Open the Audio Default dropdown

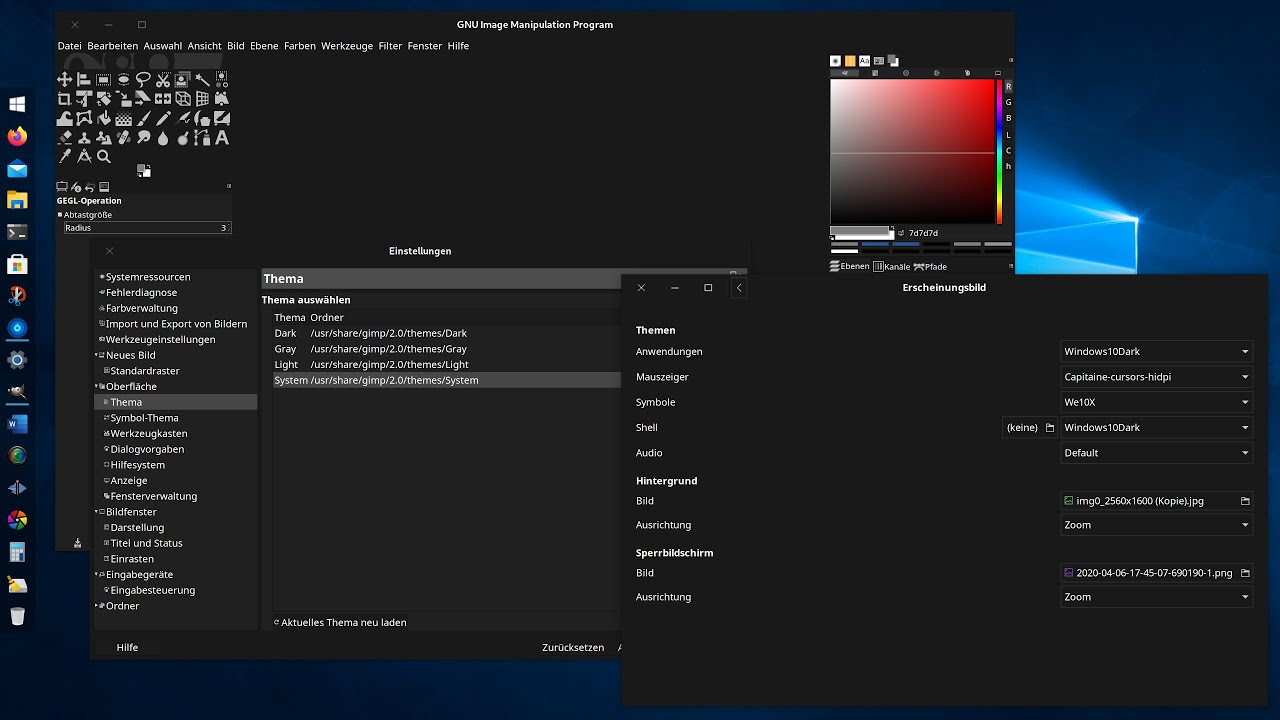click(x=1156, y=453)
